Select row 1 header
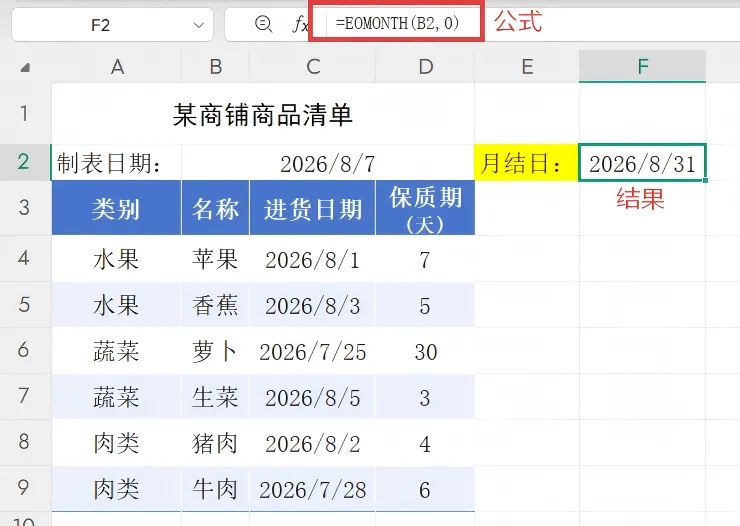This screenshot has width=740, height=526. click(25, 114)
